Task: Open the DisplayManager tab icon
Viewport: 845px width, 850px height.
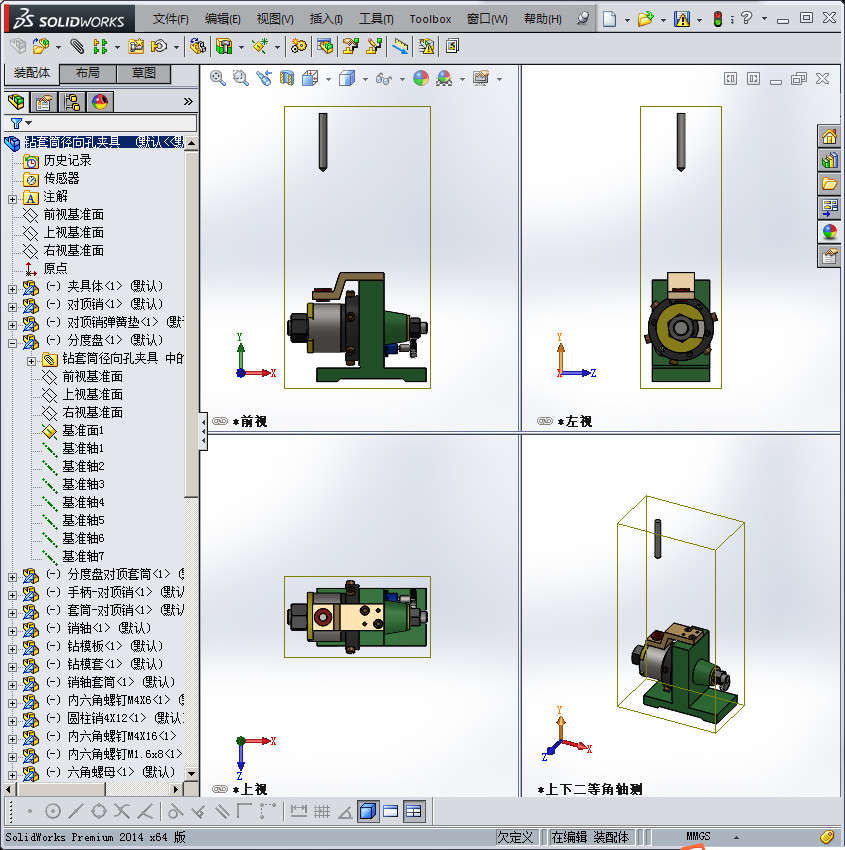Action: 100,101
